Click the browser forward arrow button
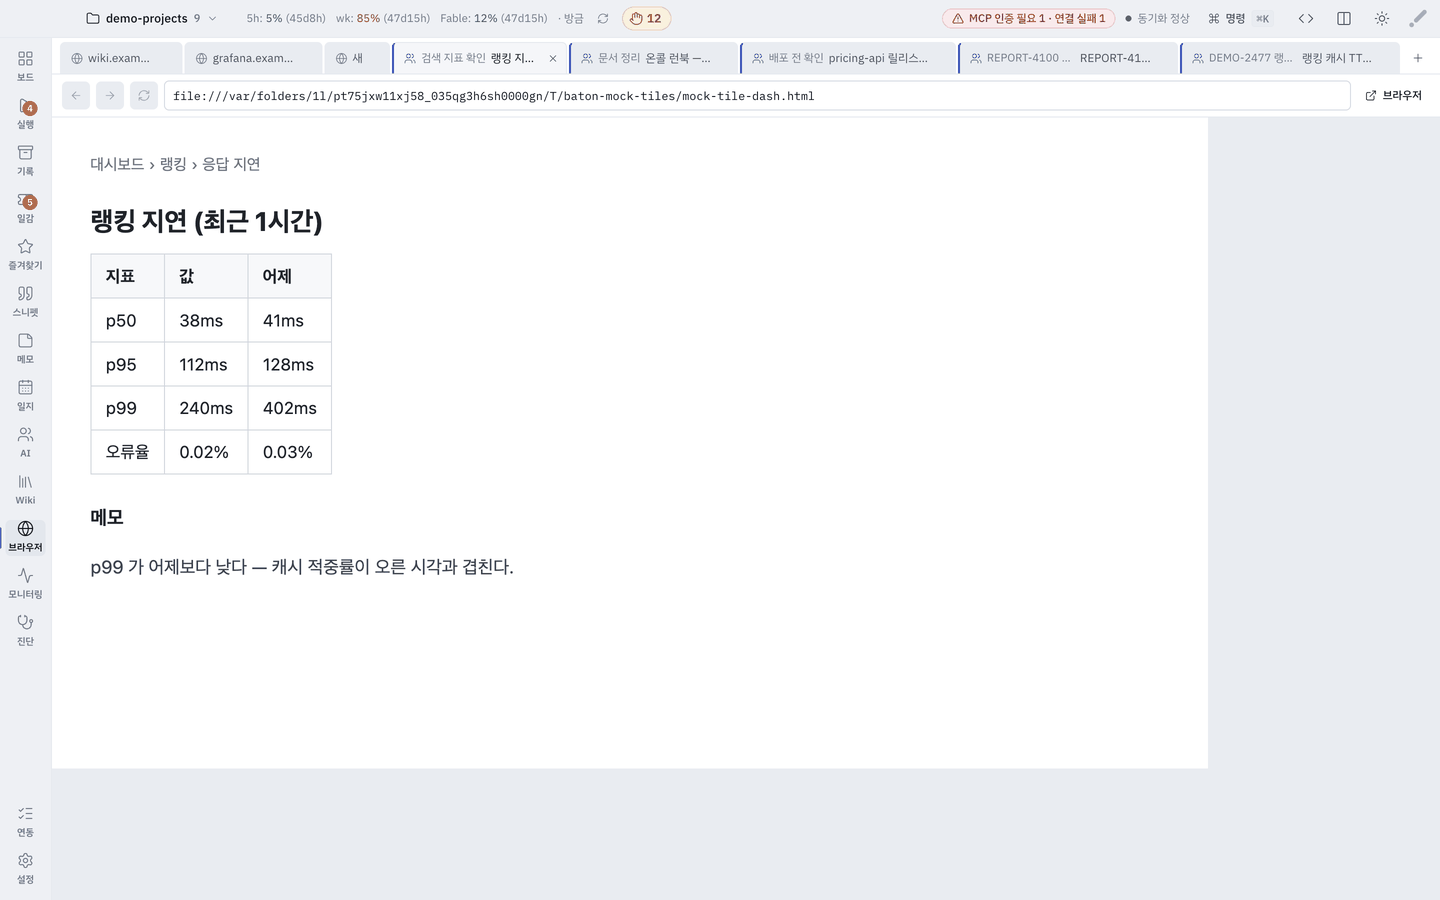1440x900 pixels. [110, 96]
